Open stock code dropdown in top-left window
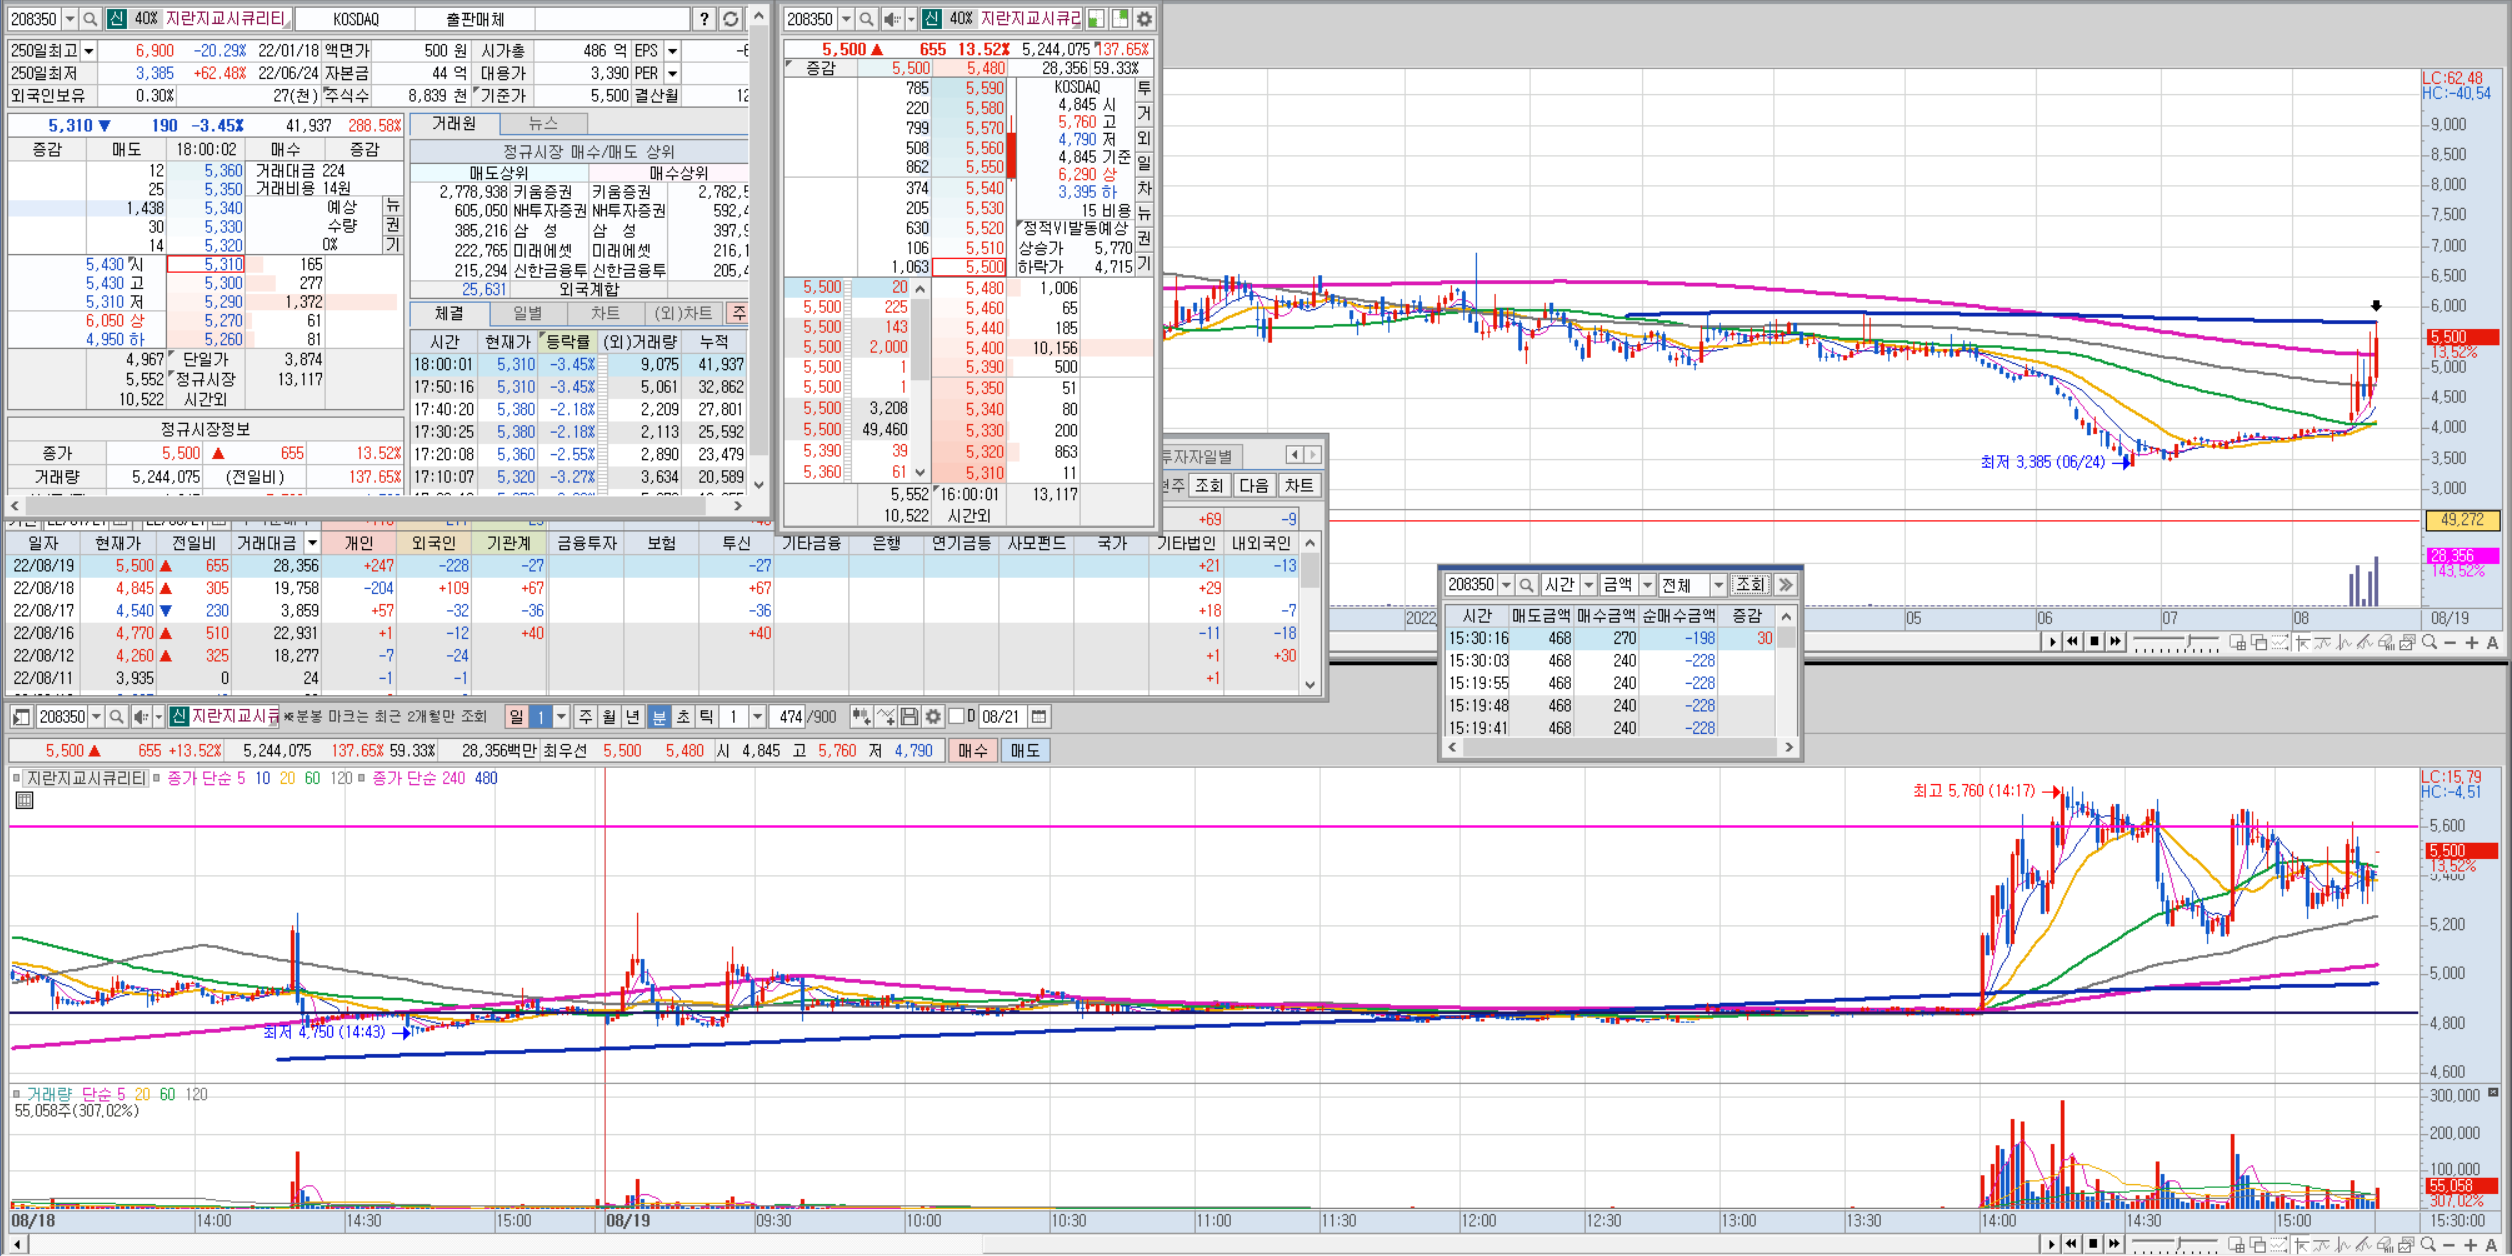Viewport: 2512px width, 1256px height. point(69,19)
